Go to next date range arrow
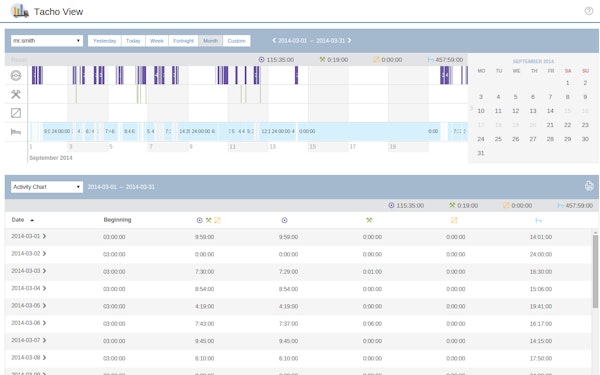The width and height of the screenshot is (600, 375). (349, 40)
